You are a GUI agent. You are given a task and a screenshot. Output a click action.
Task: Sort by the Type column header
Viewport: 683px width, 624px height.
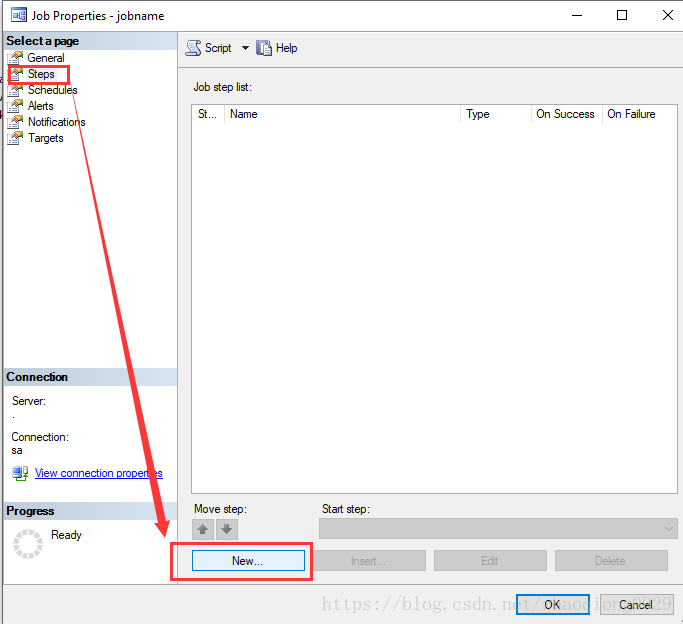tap(496, 114)
